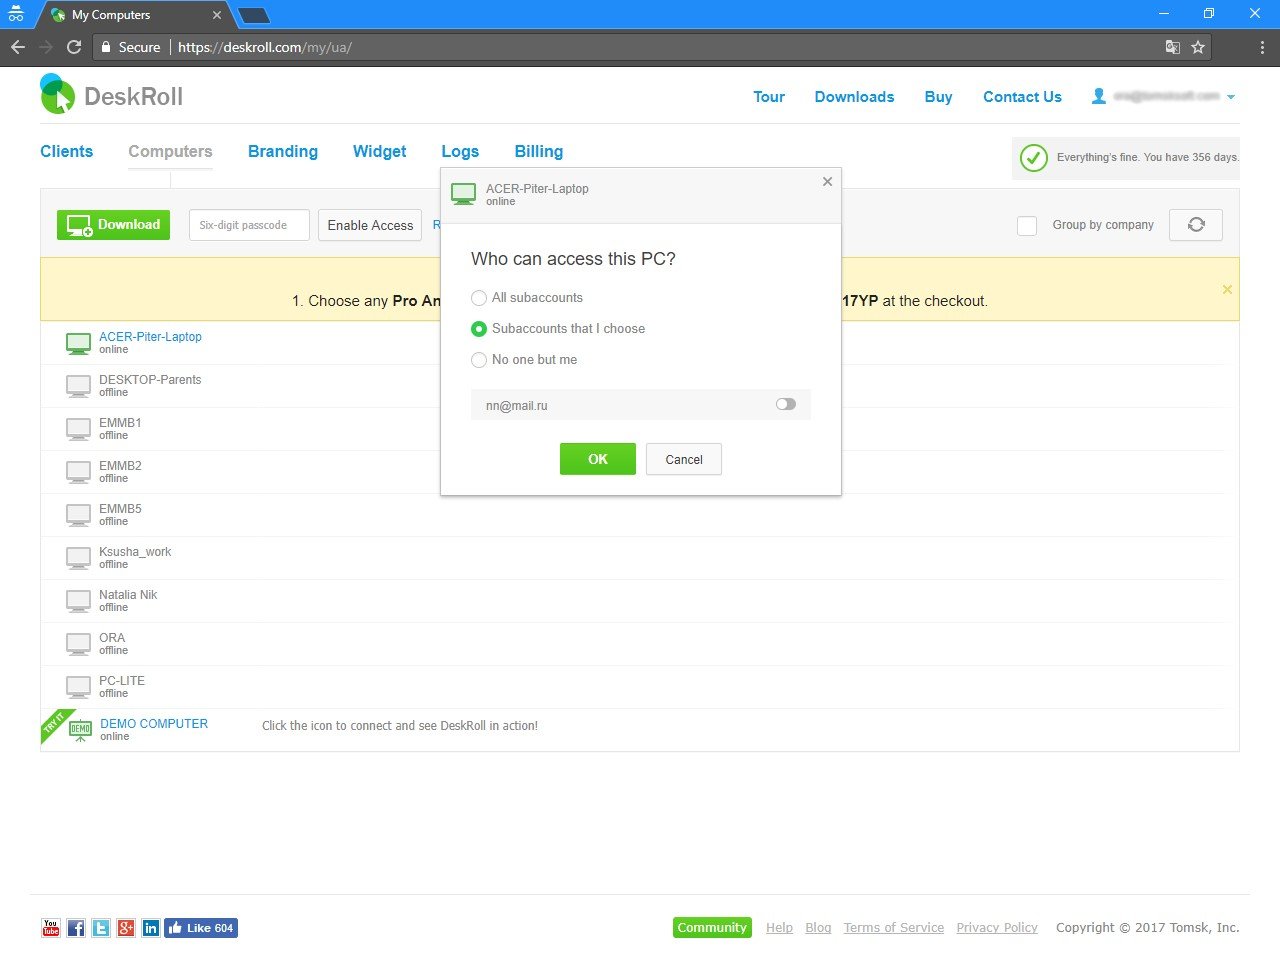Close the access dialog with X
This screenshot has height=960, width=1280.
[x=827, y=182]
